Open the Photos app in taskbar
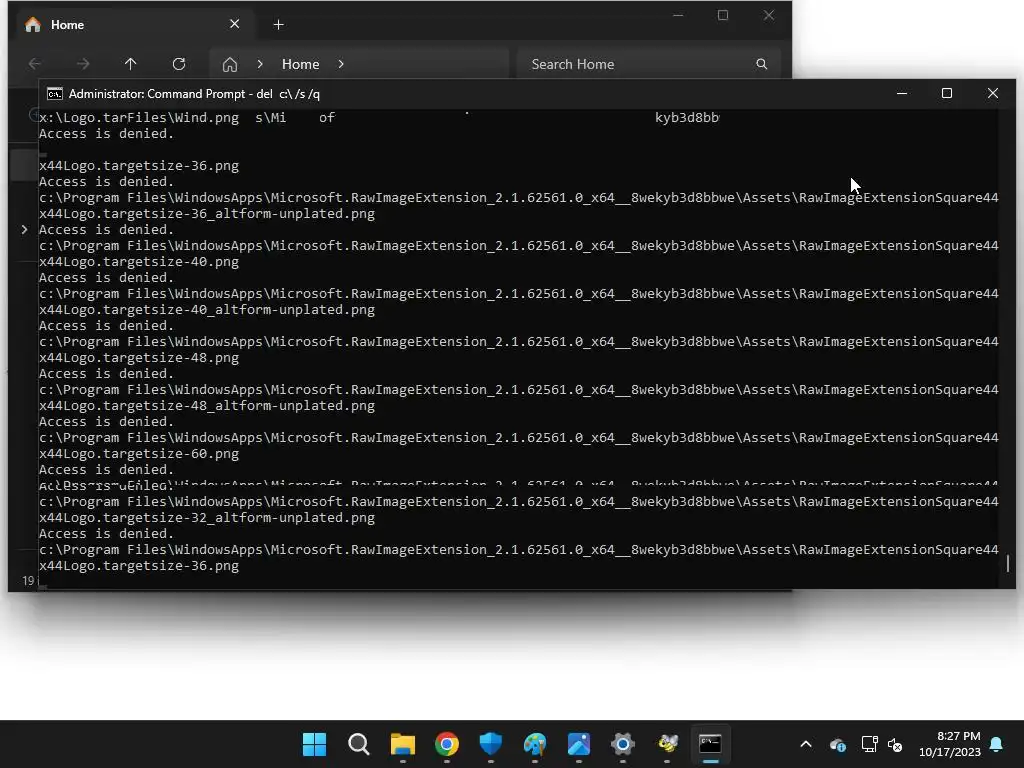 (579, 744)
